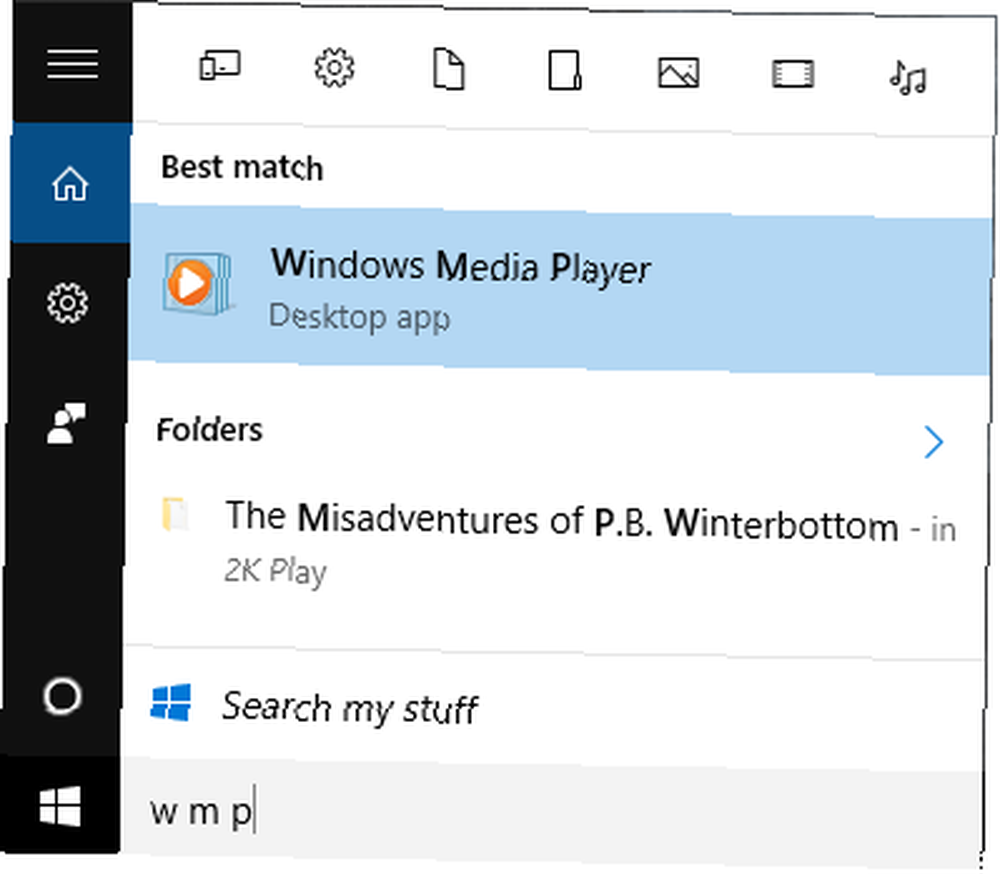Filter results by videos icon
Screen dimensions: 1000x874
click(x=793, y=73)
